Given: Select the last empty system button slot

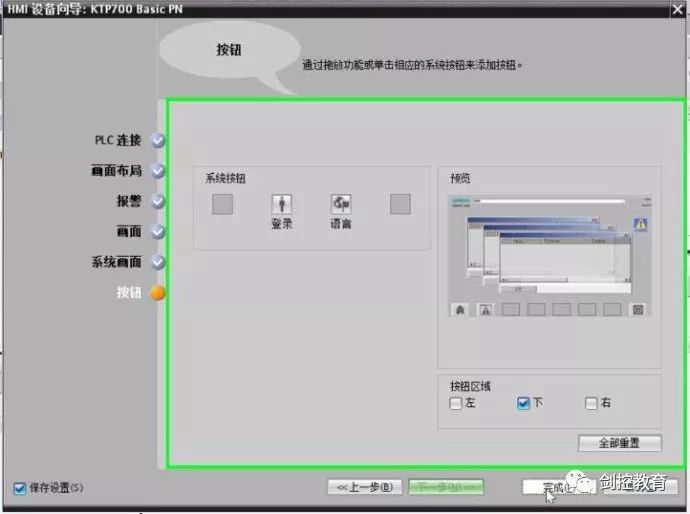Looking at the screenshot, I should click(400, 204).
